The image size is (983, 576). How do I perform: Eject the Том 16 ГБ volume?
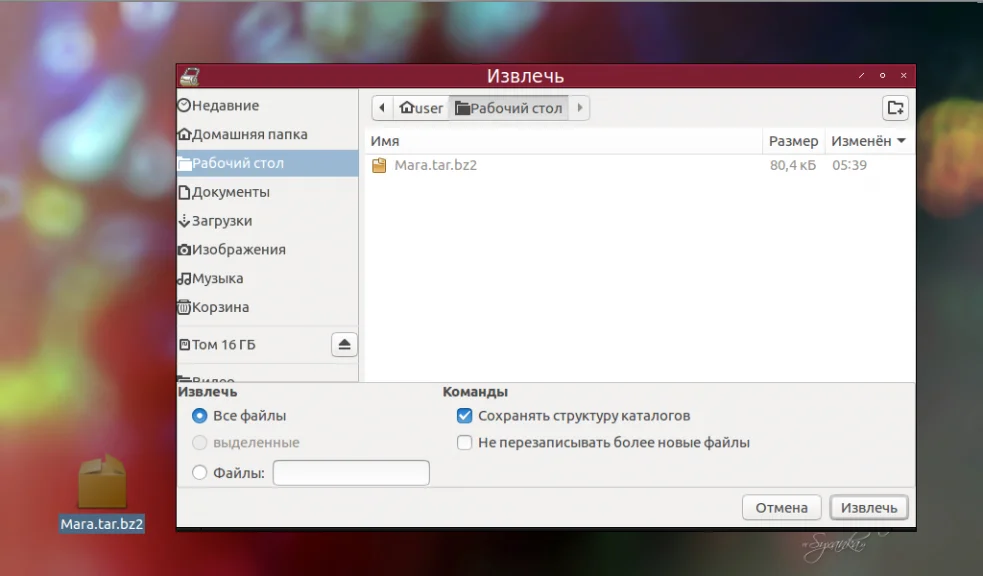point(344,345)
